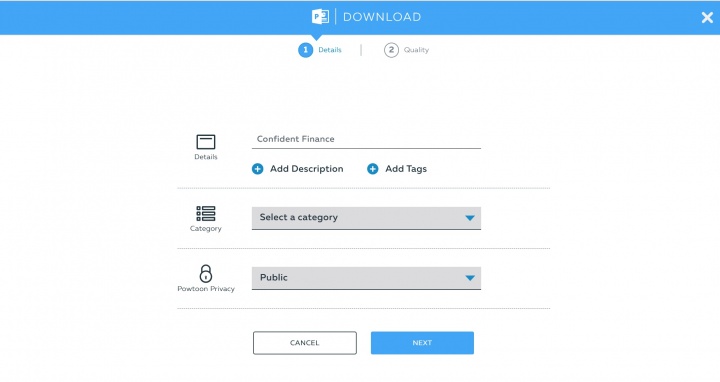This screenshot has height=382, width=720.
Task: Click the arrow on the category dropdown
Action: click(x=470, y=218)
